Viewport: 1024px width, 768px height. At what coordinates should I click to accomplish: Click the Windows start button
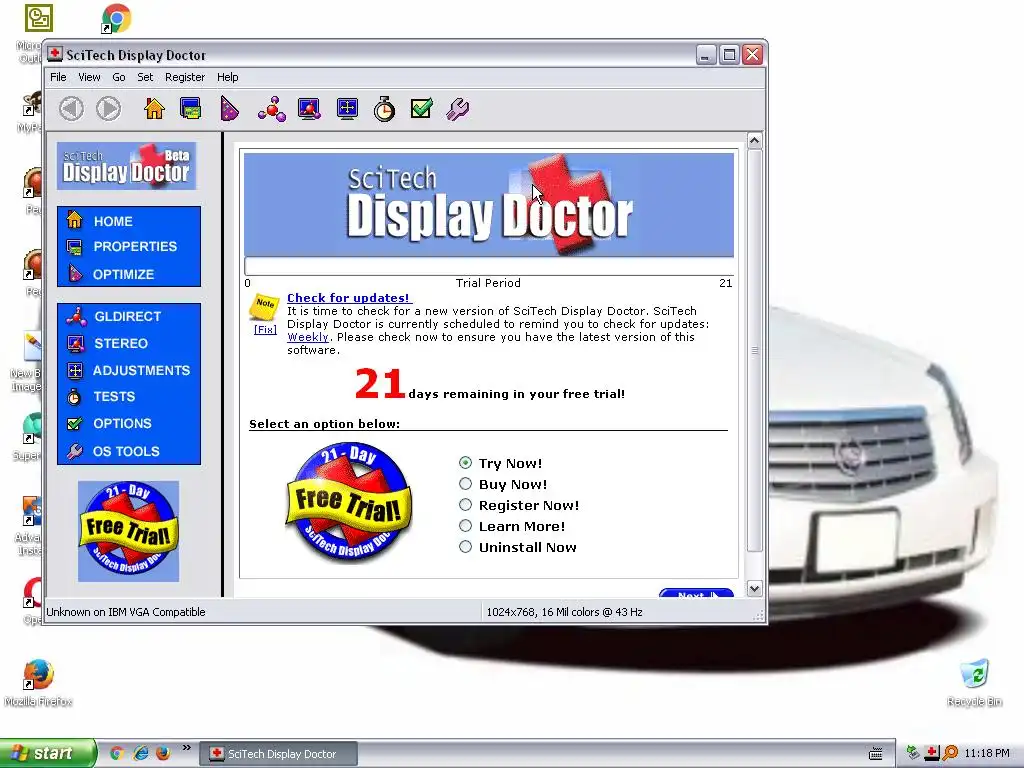[x=48, y=753]
